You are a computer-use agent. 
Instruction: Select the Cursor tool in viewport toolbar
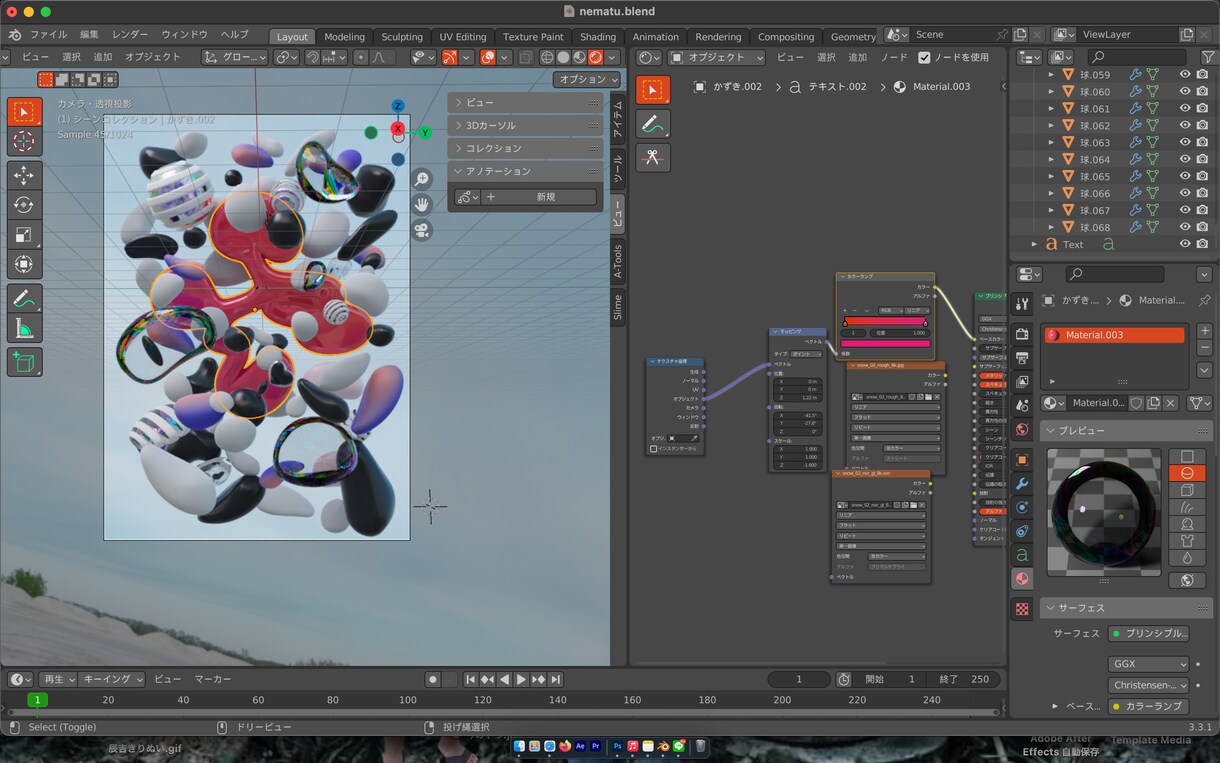[24, 141]
